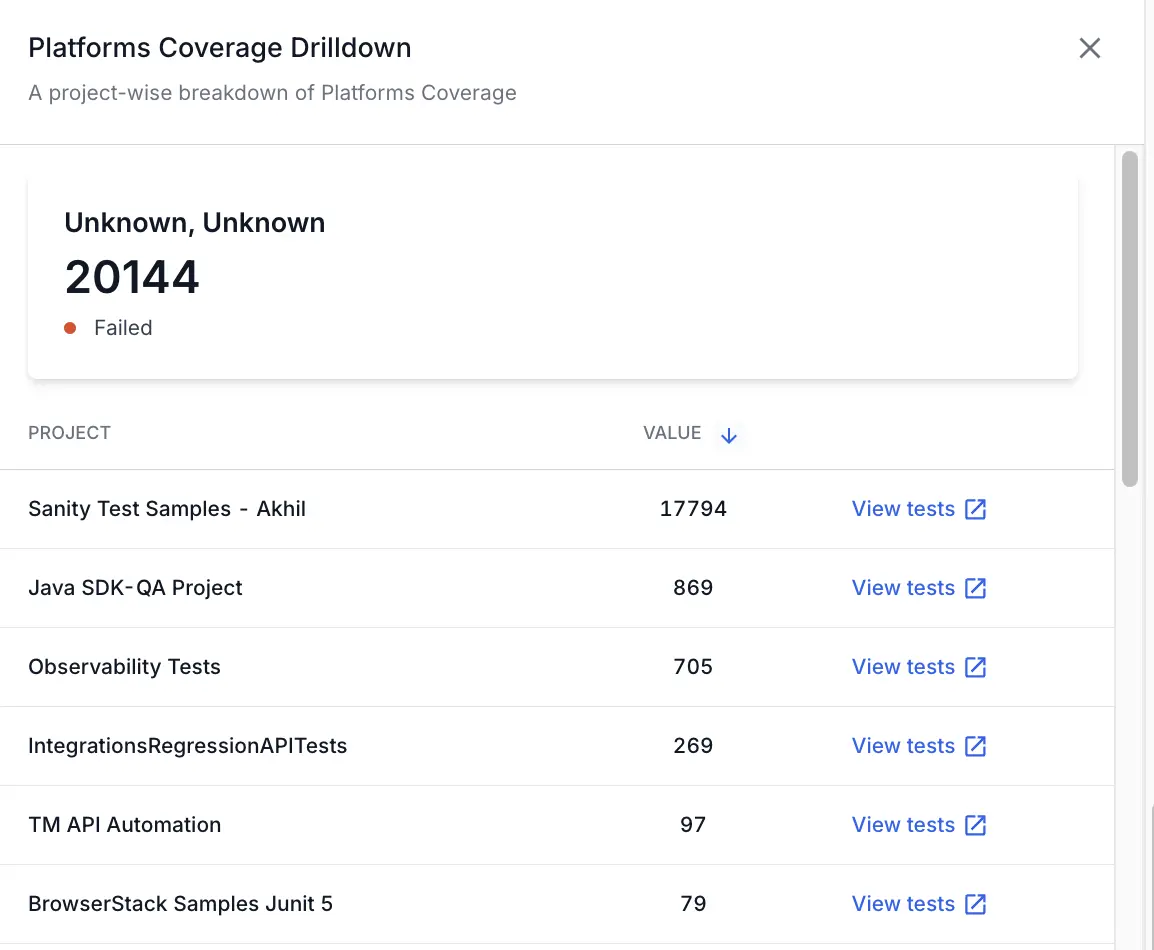Close the Platforms Coverage Drilldown panel
Screen dimensions: 1154x950
pos(1089,49)
